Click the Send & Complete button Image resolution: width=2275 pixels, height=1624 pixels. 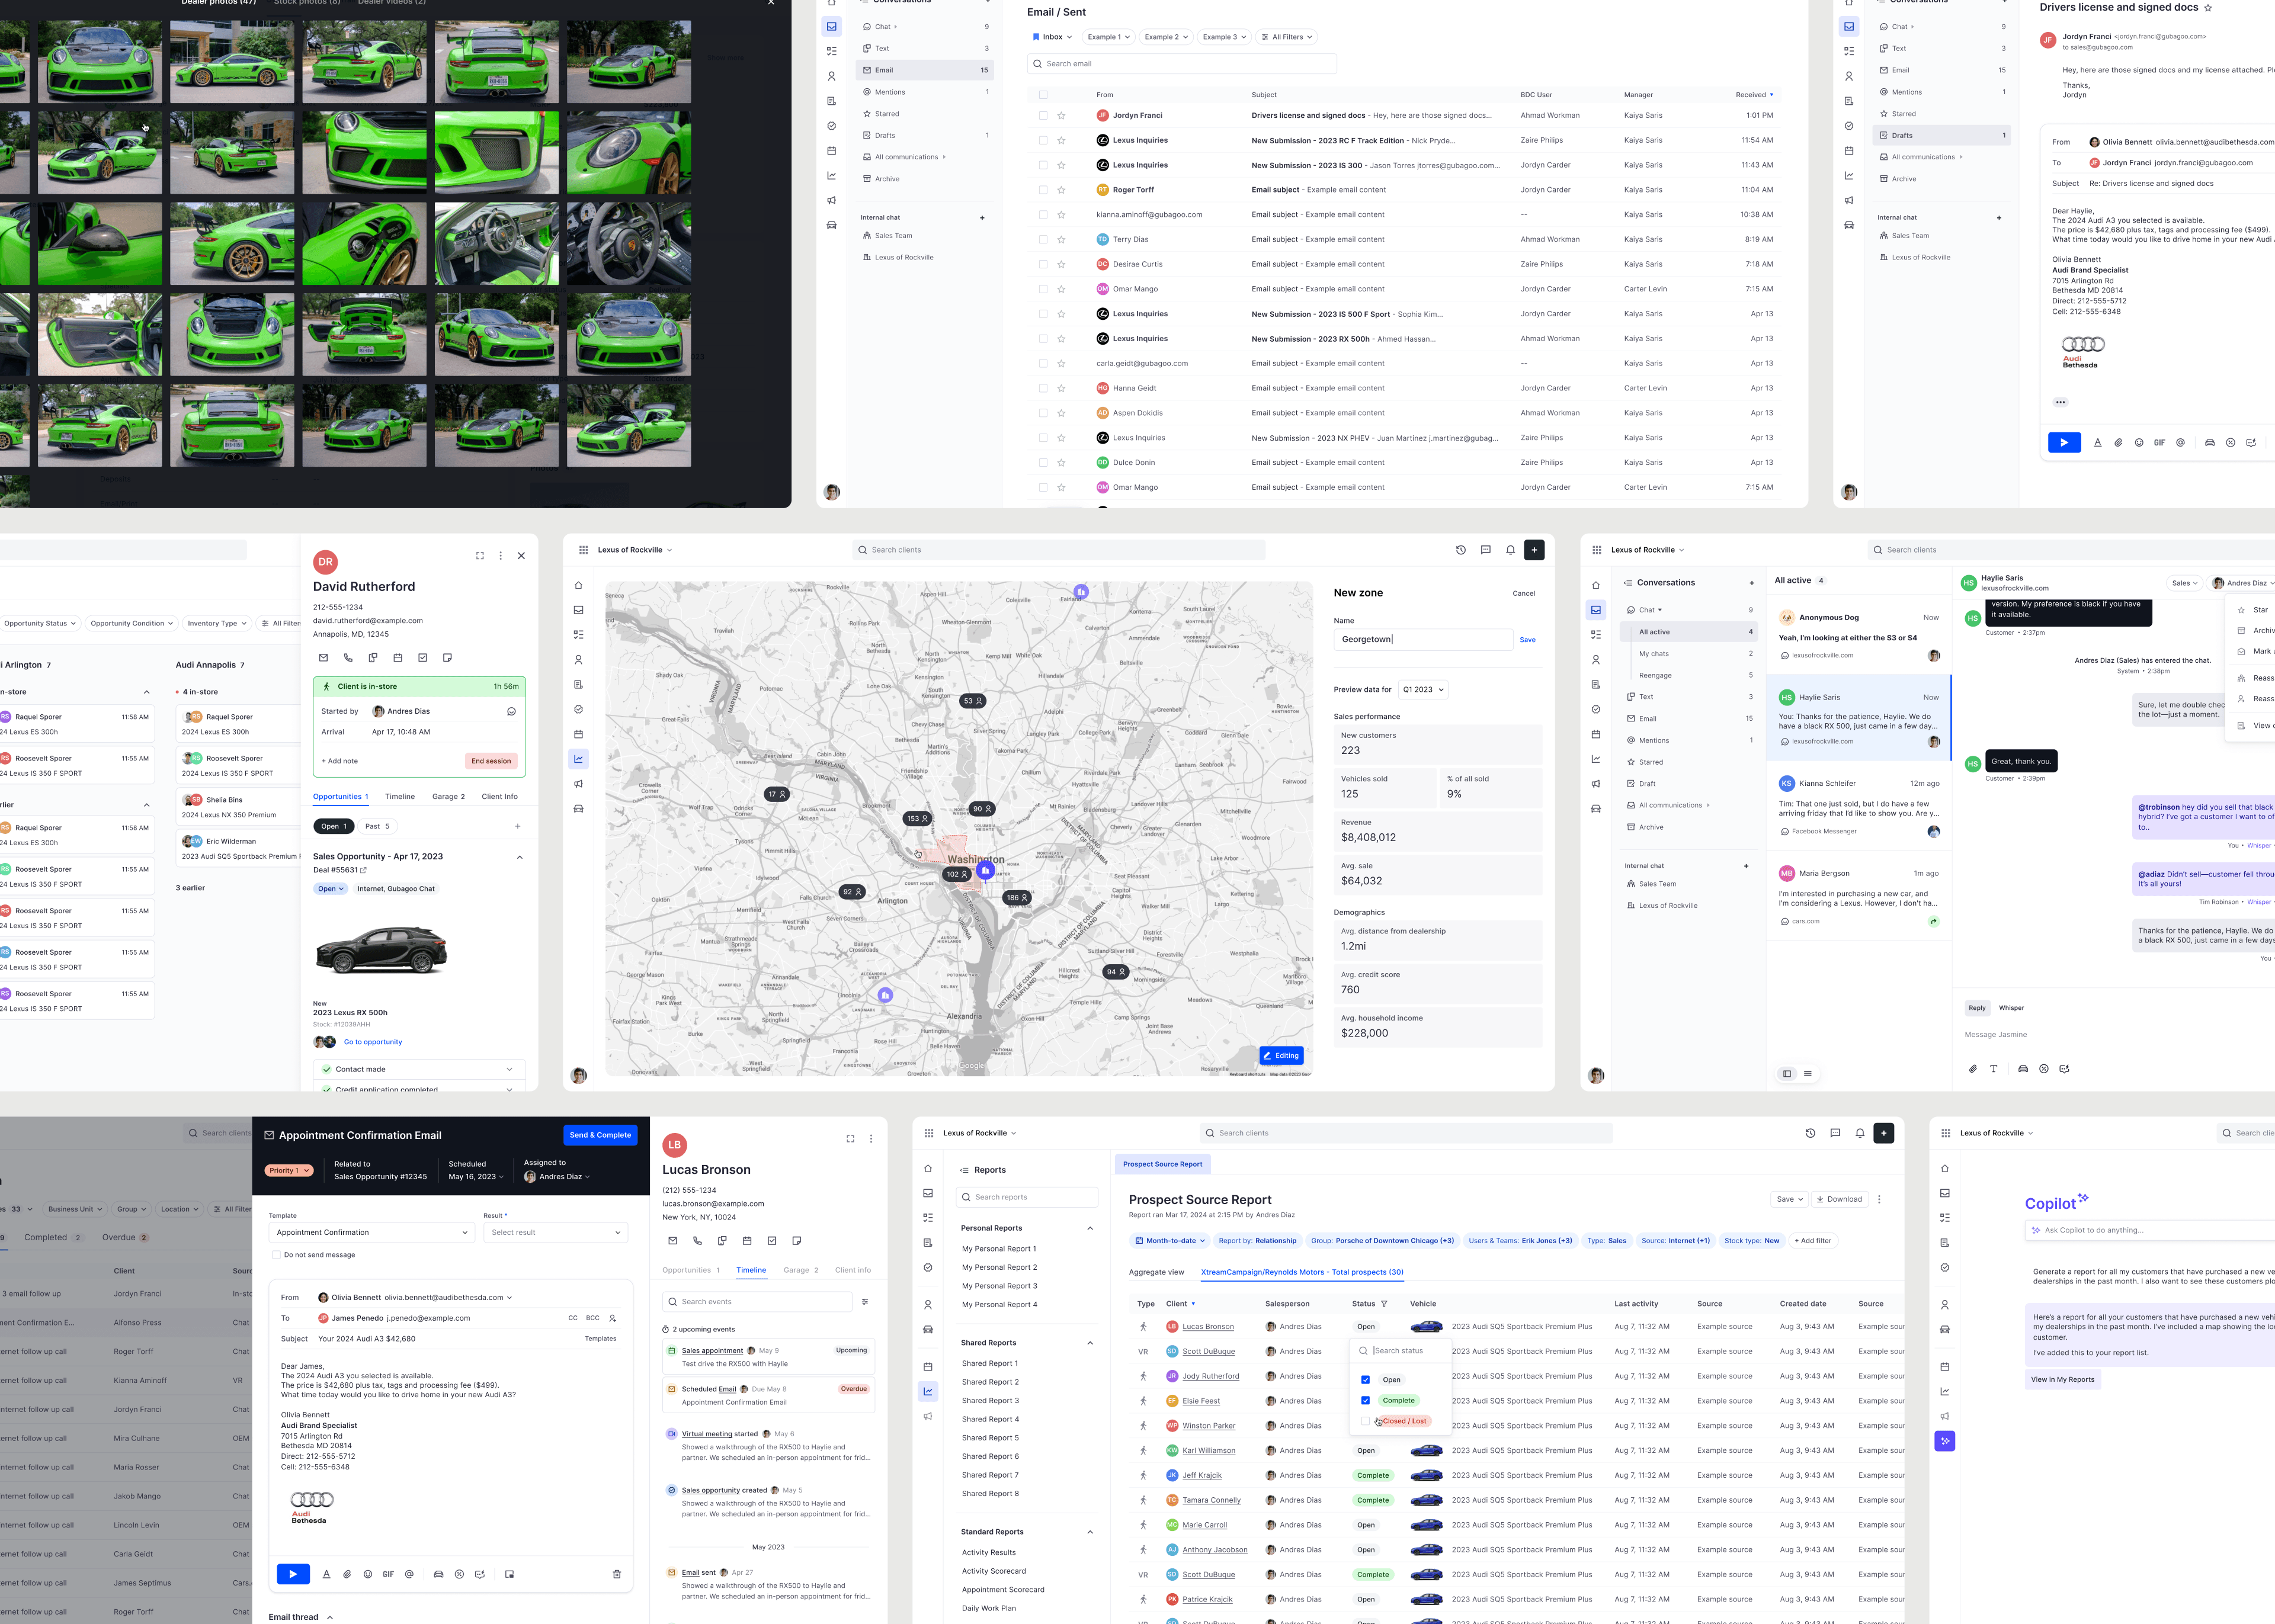pyautogui.click(x=600, y=1135)
